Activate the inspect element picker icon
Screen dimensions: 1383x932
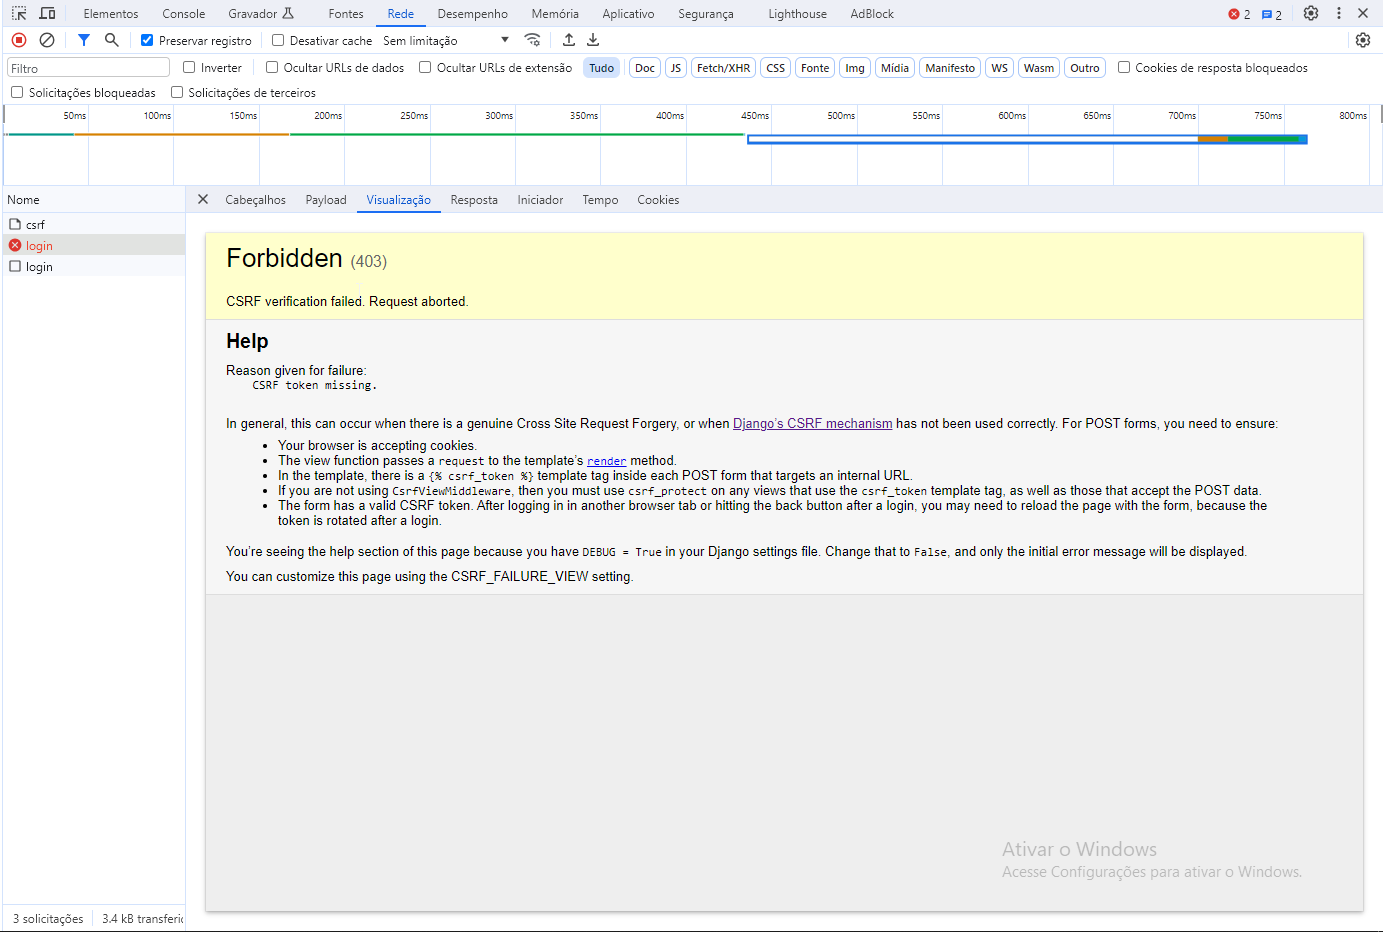(x=19, y=14)
